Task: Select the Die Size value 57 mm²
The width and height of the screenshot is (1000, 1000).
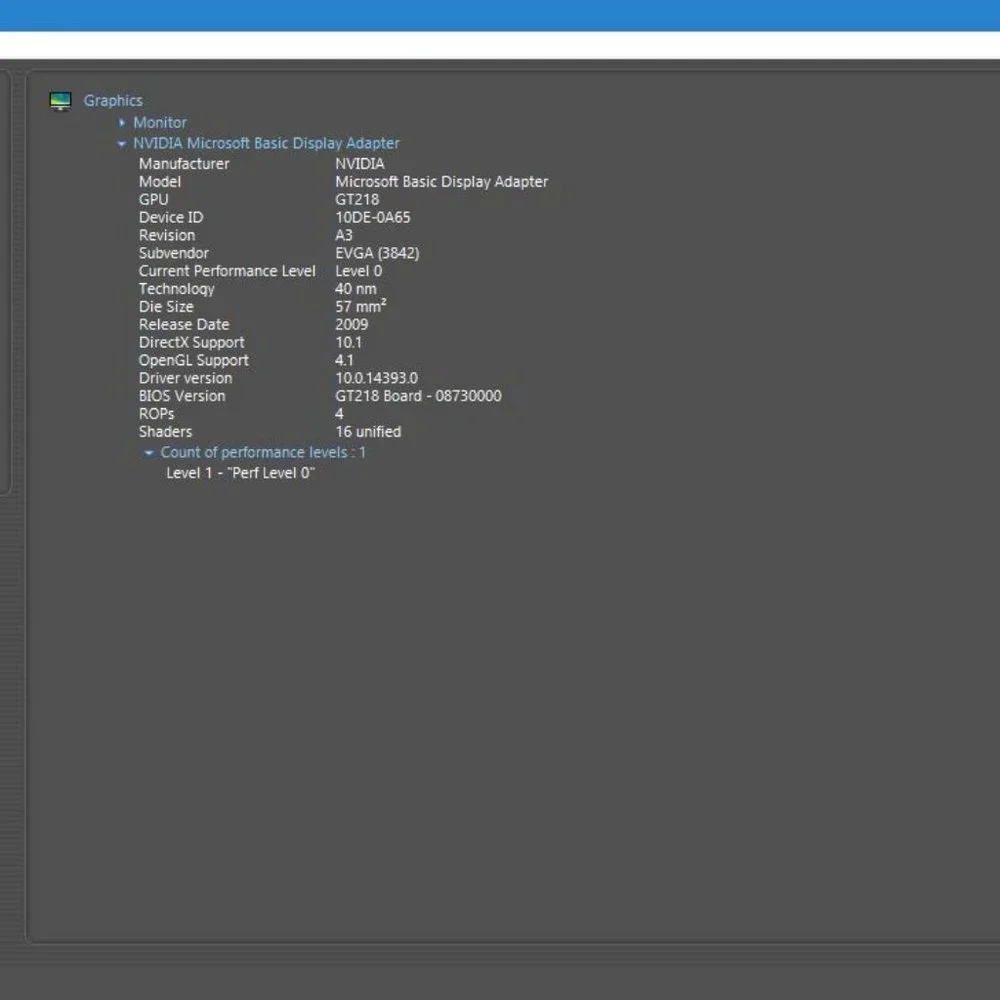Action: pos(360,306)
